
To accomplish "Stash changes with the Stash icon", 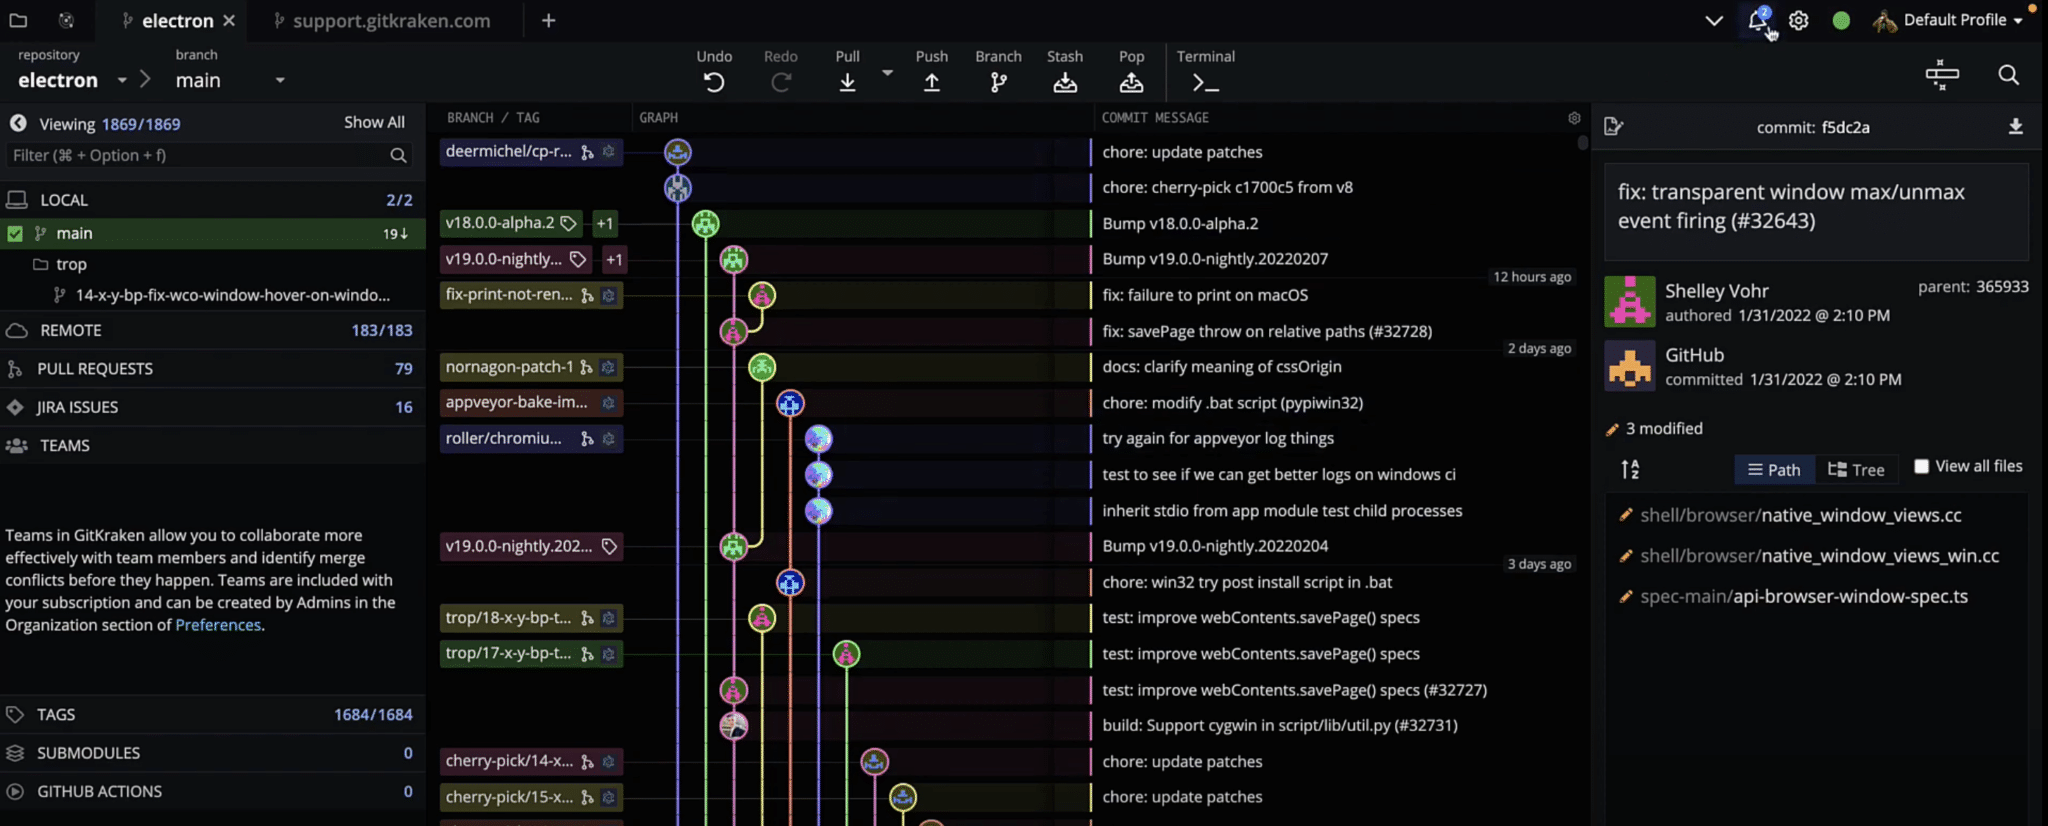I will click(1065, 82).
